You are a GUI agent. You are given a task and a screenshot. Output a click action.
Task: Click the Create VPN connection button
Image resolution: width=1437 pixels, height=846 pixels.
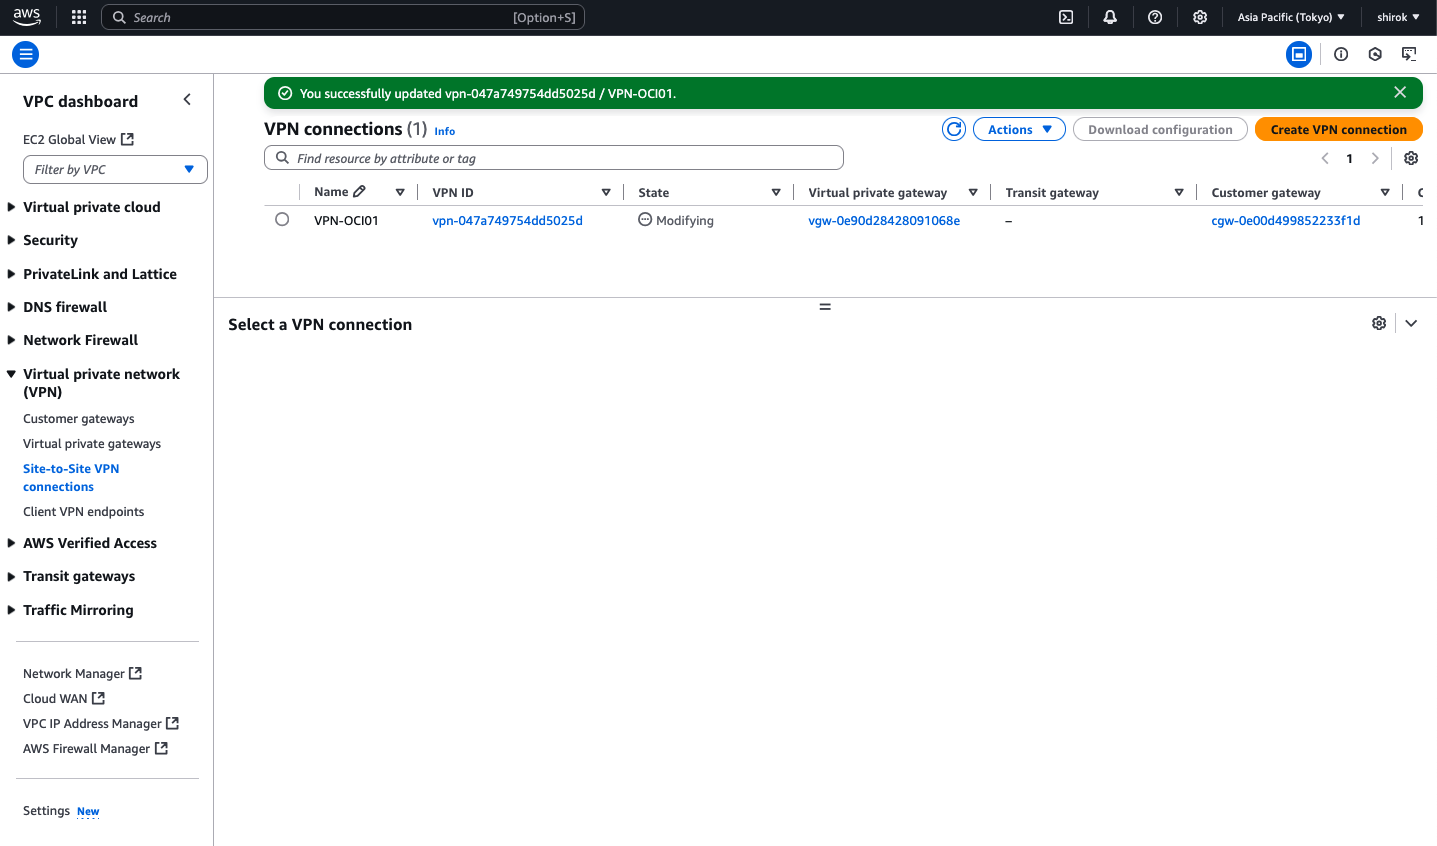pyautogui.click(x=1338, y=129)
